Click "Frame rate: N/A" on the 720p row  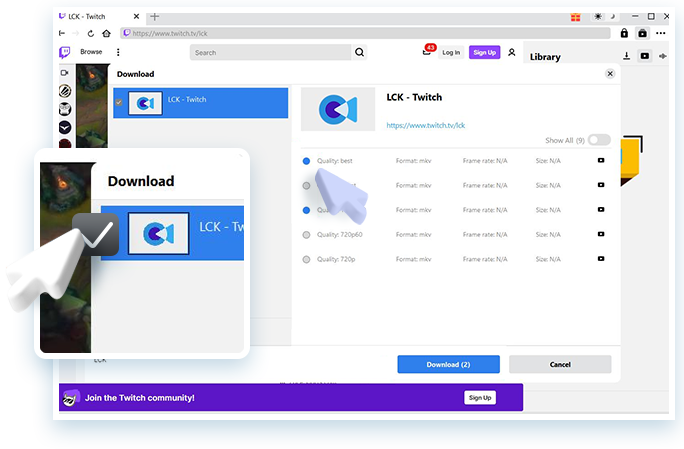coord(485,259)
